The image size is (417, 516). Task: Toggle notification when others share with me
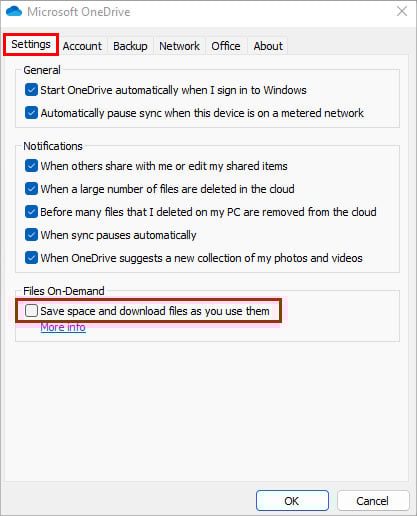(x=31, y=166)
